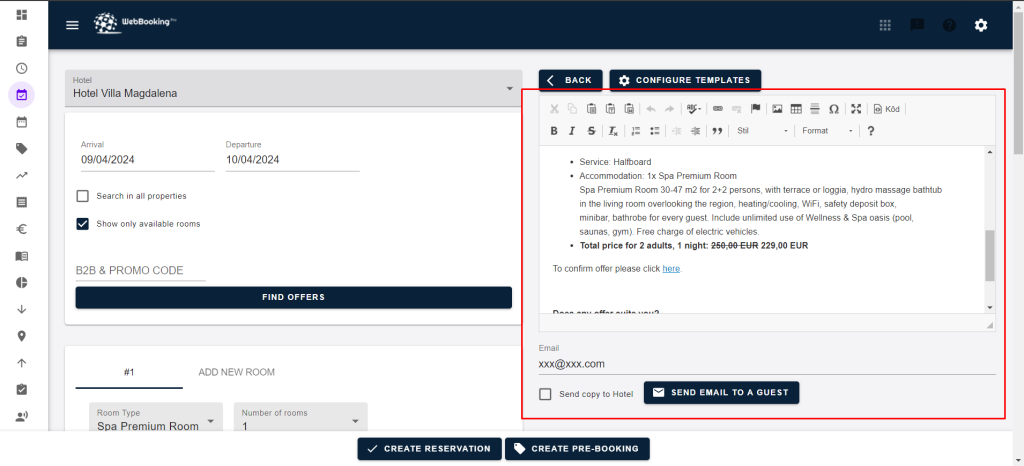Viewport: 1024px width, 466px height.
Task: Expand the Format dropdown in editor
Action: pyautogui.click(x=828, y=131)
